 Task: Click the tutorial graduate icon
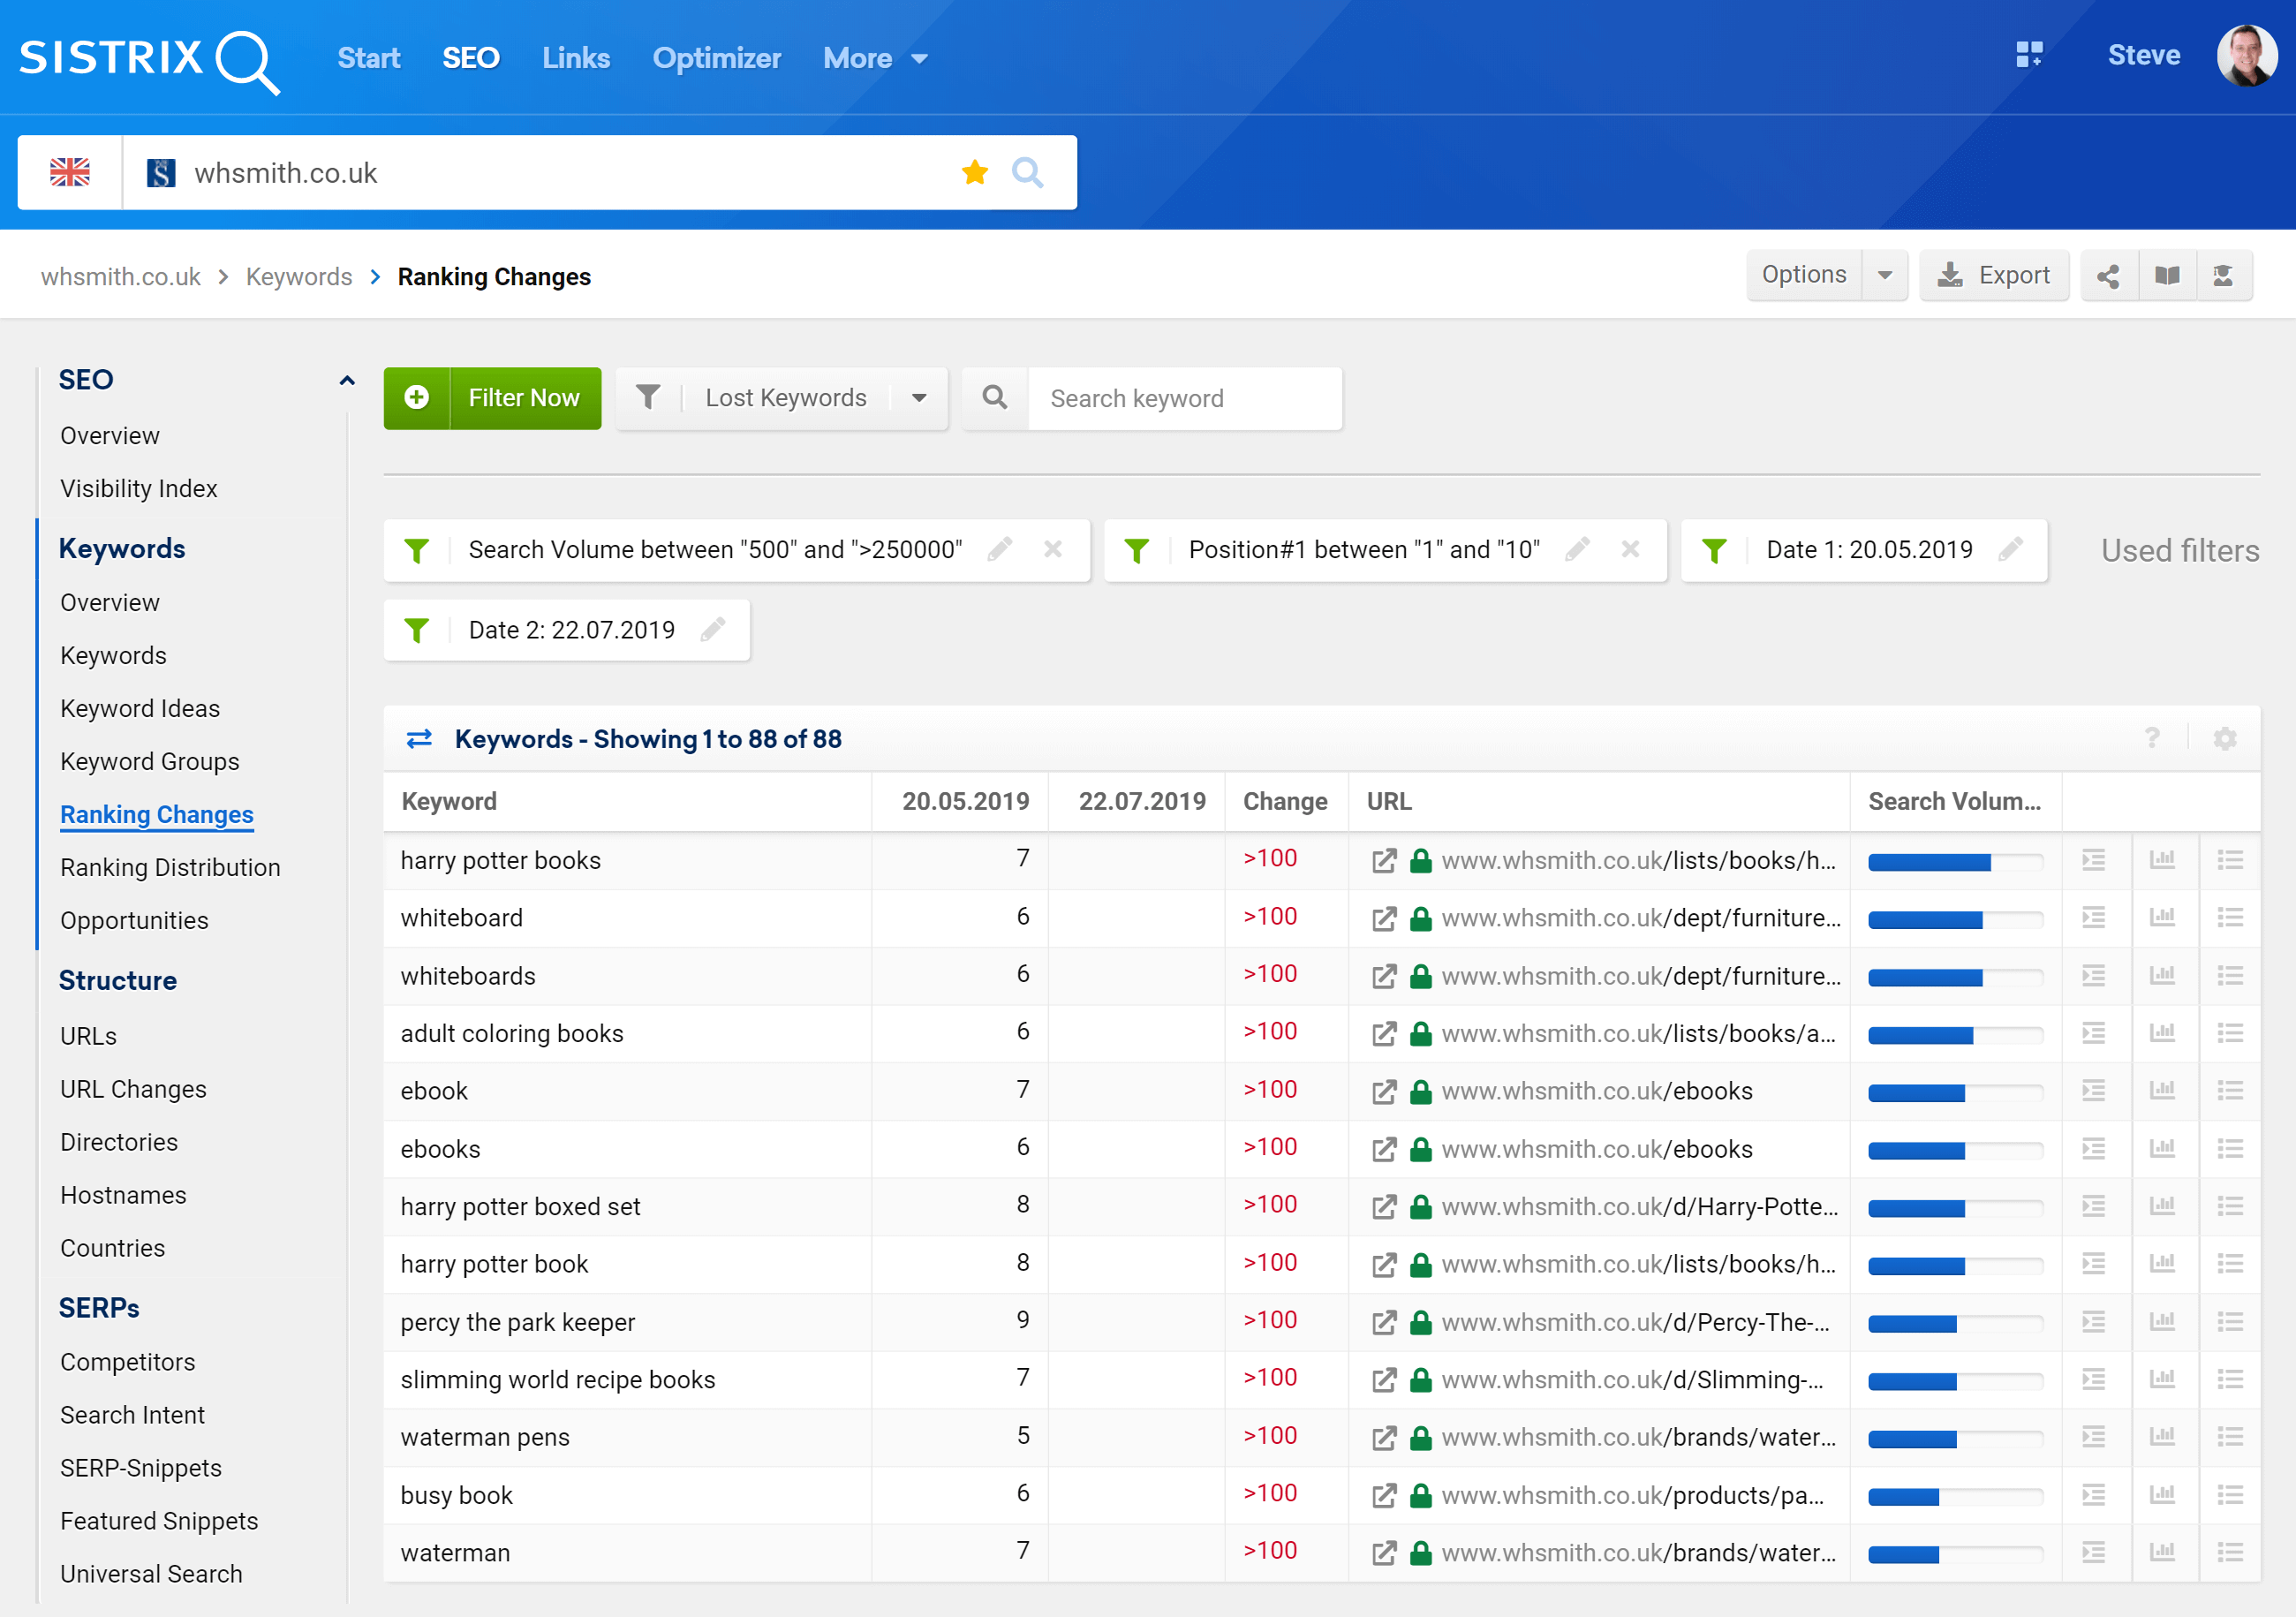click(x=2223, y=276)
